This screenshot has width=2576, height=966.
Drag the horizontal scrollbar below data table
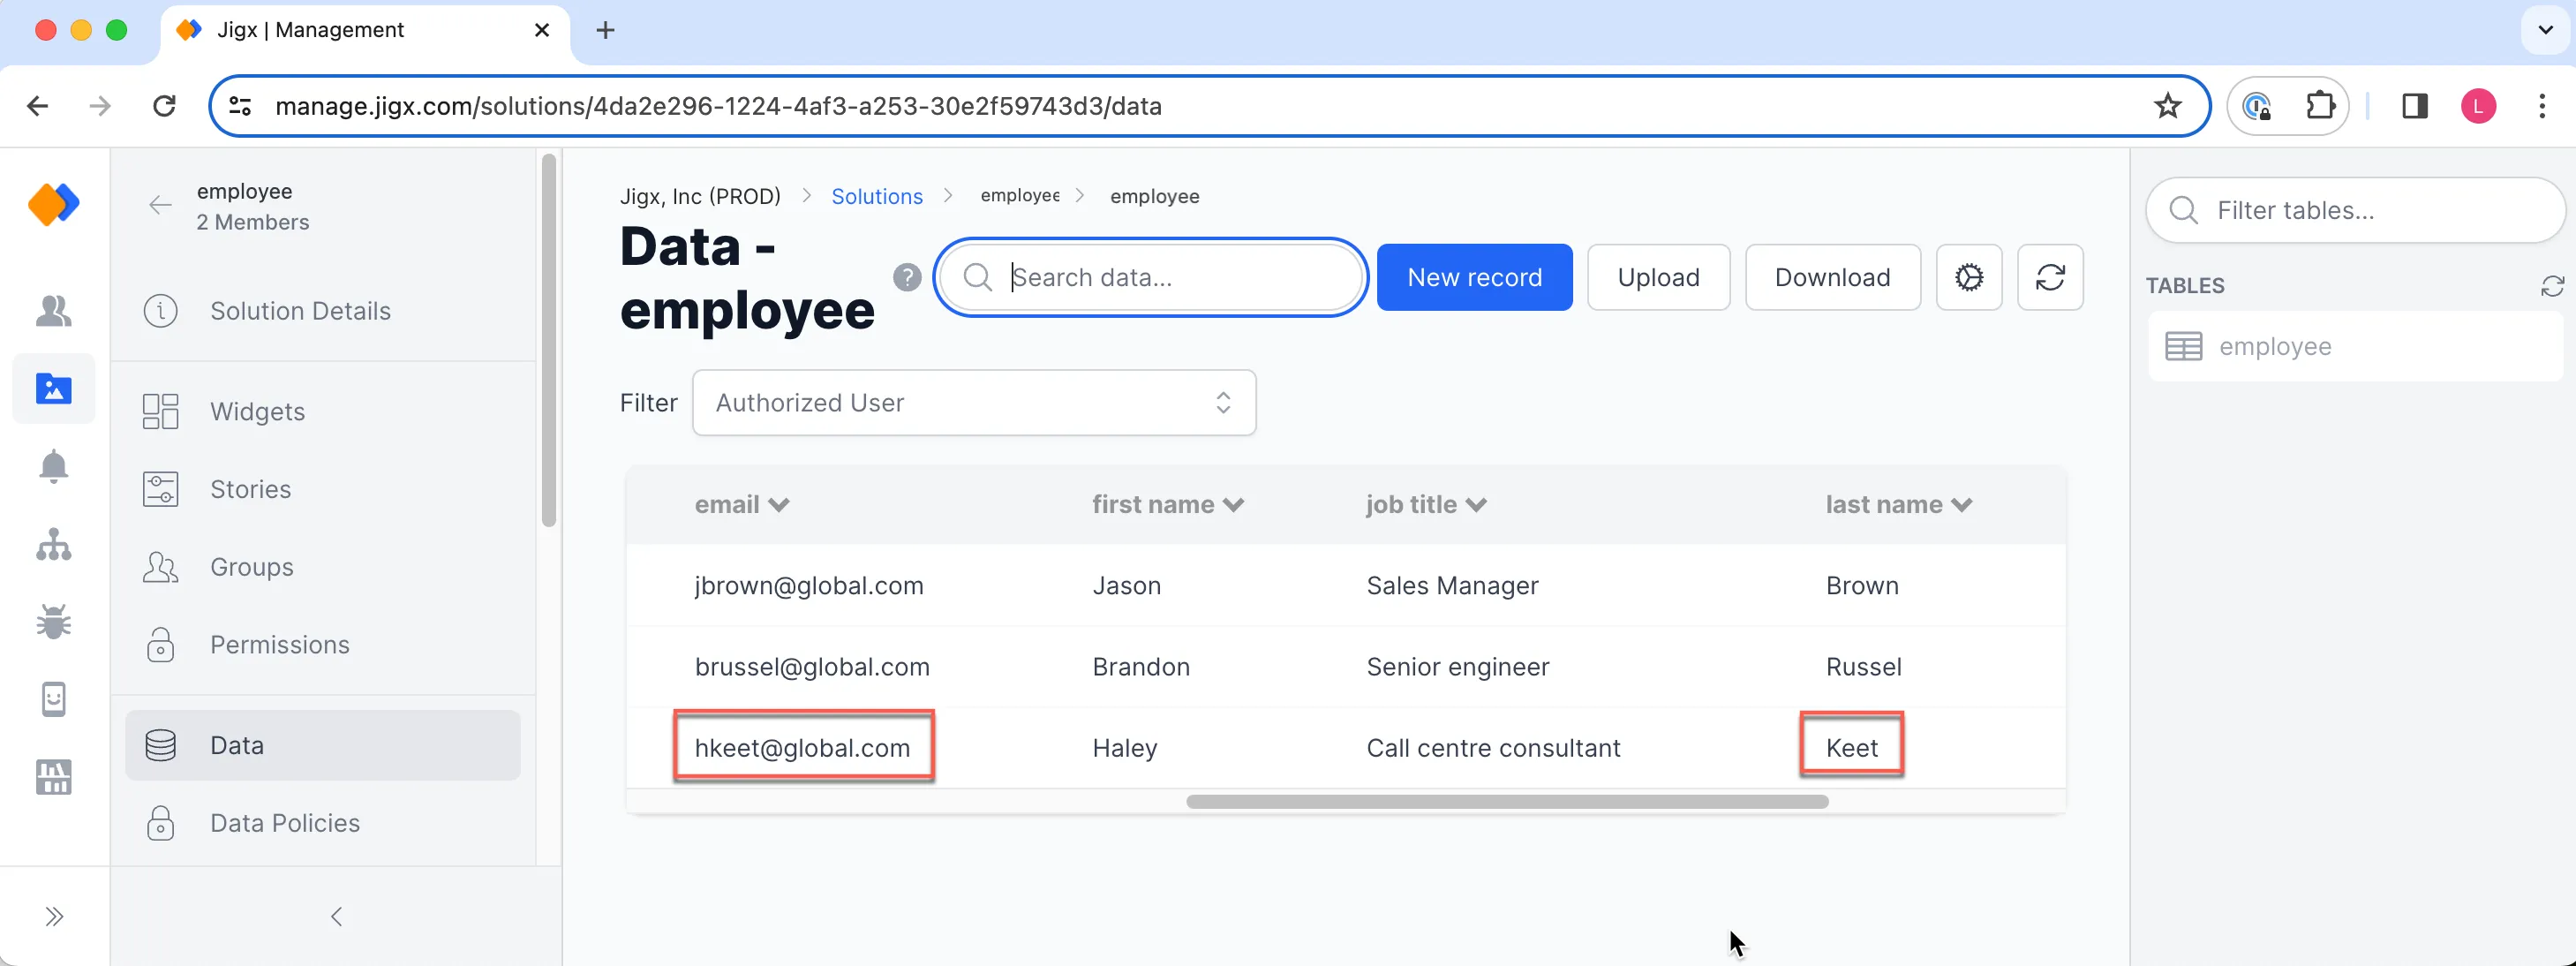pyautogui.click(x=1505, y=802)
